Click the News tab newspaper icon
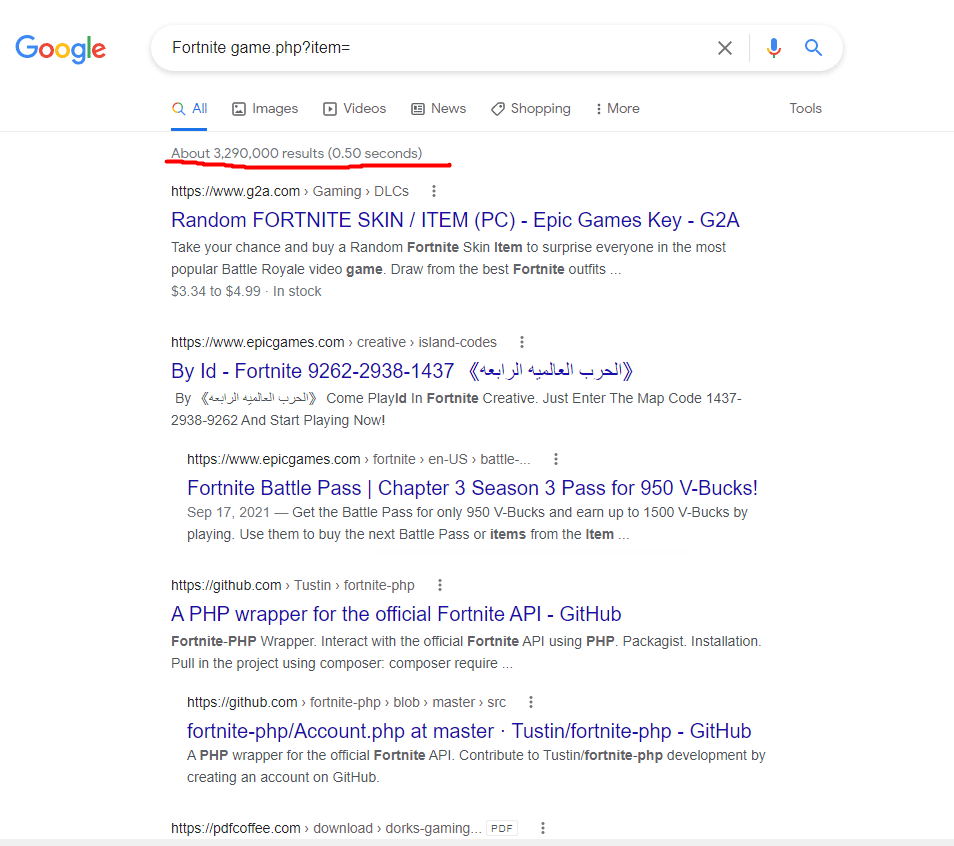The image size is (954, 846). click(417, 109)
